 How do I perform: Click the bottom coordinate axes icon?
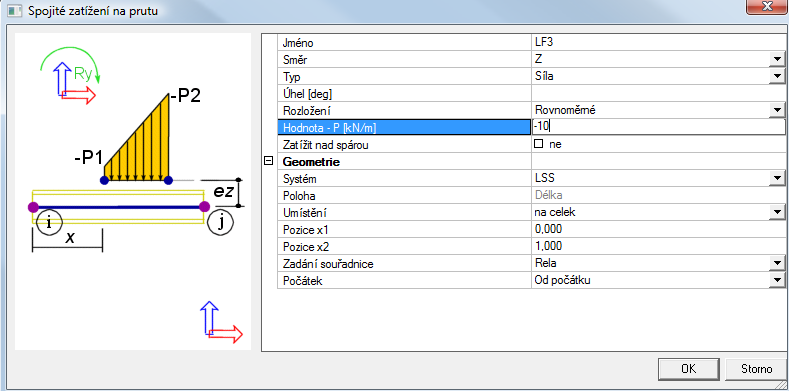pyautogui.click(x=221, y=322)
